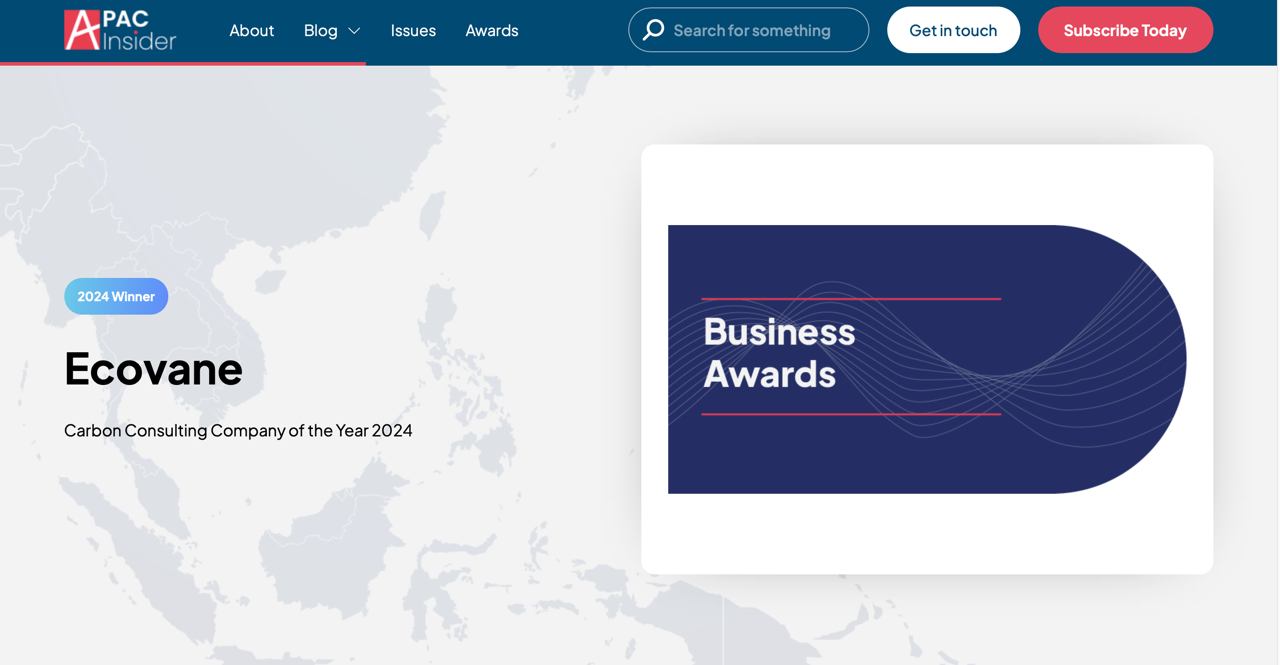Screen dimensions: 1280x665
Task: Open the About page
Action: [x=251, y=30]
